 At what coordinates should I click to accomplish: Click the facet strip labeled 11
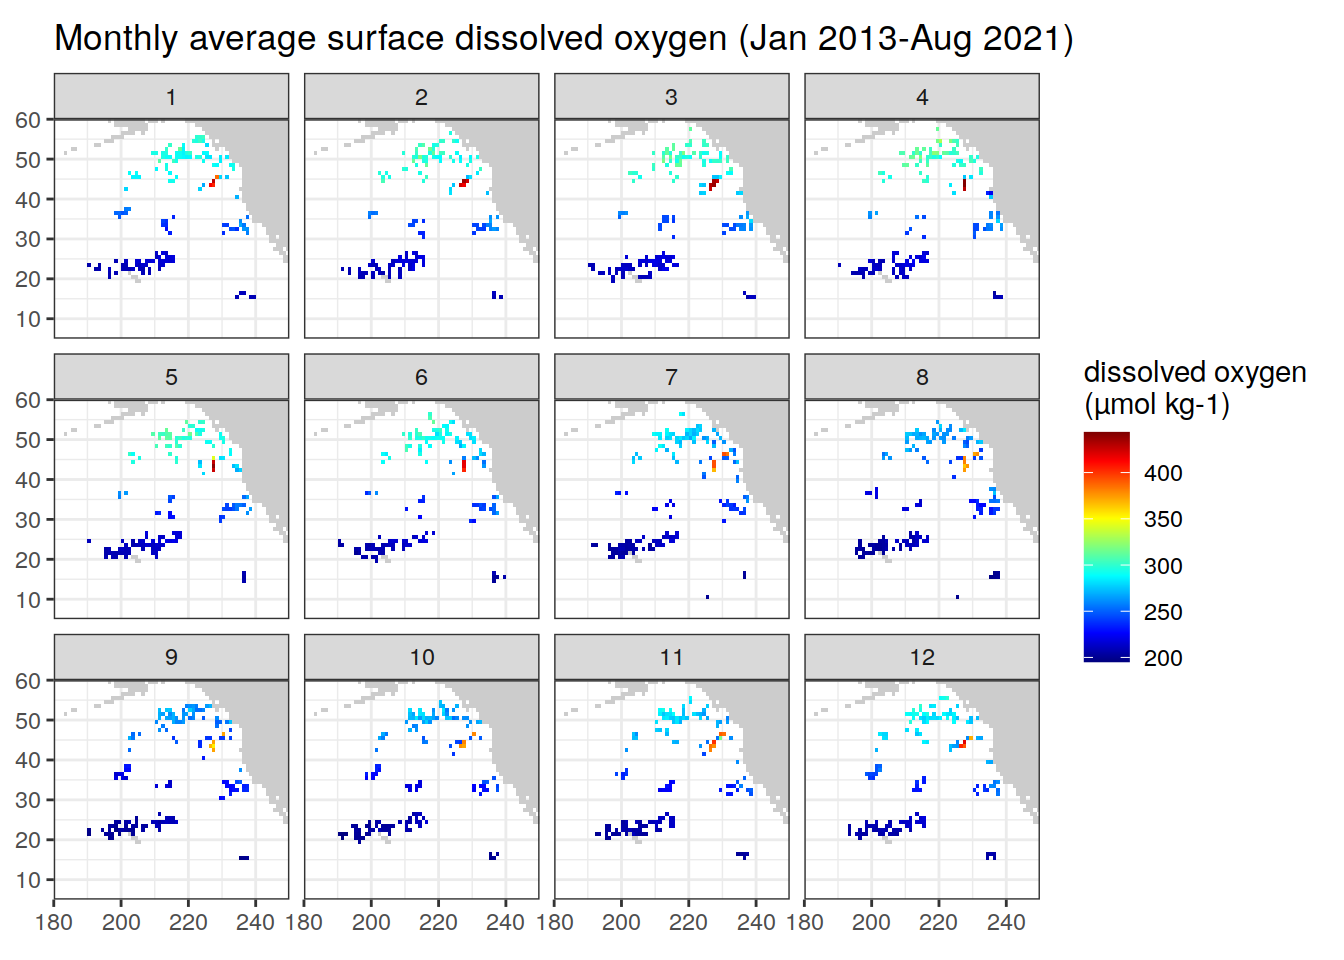click(x=671, y=657)
